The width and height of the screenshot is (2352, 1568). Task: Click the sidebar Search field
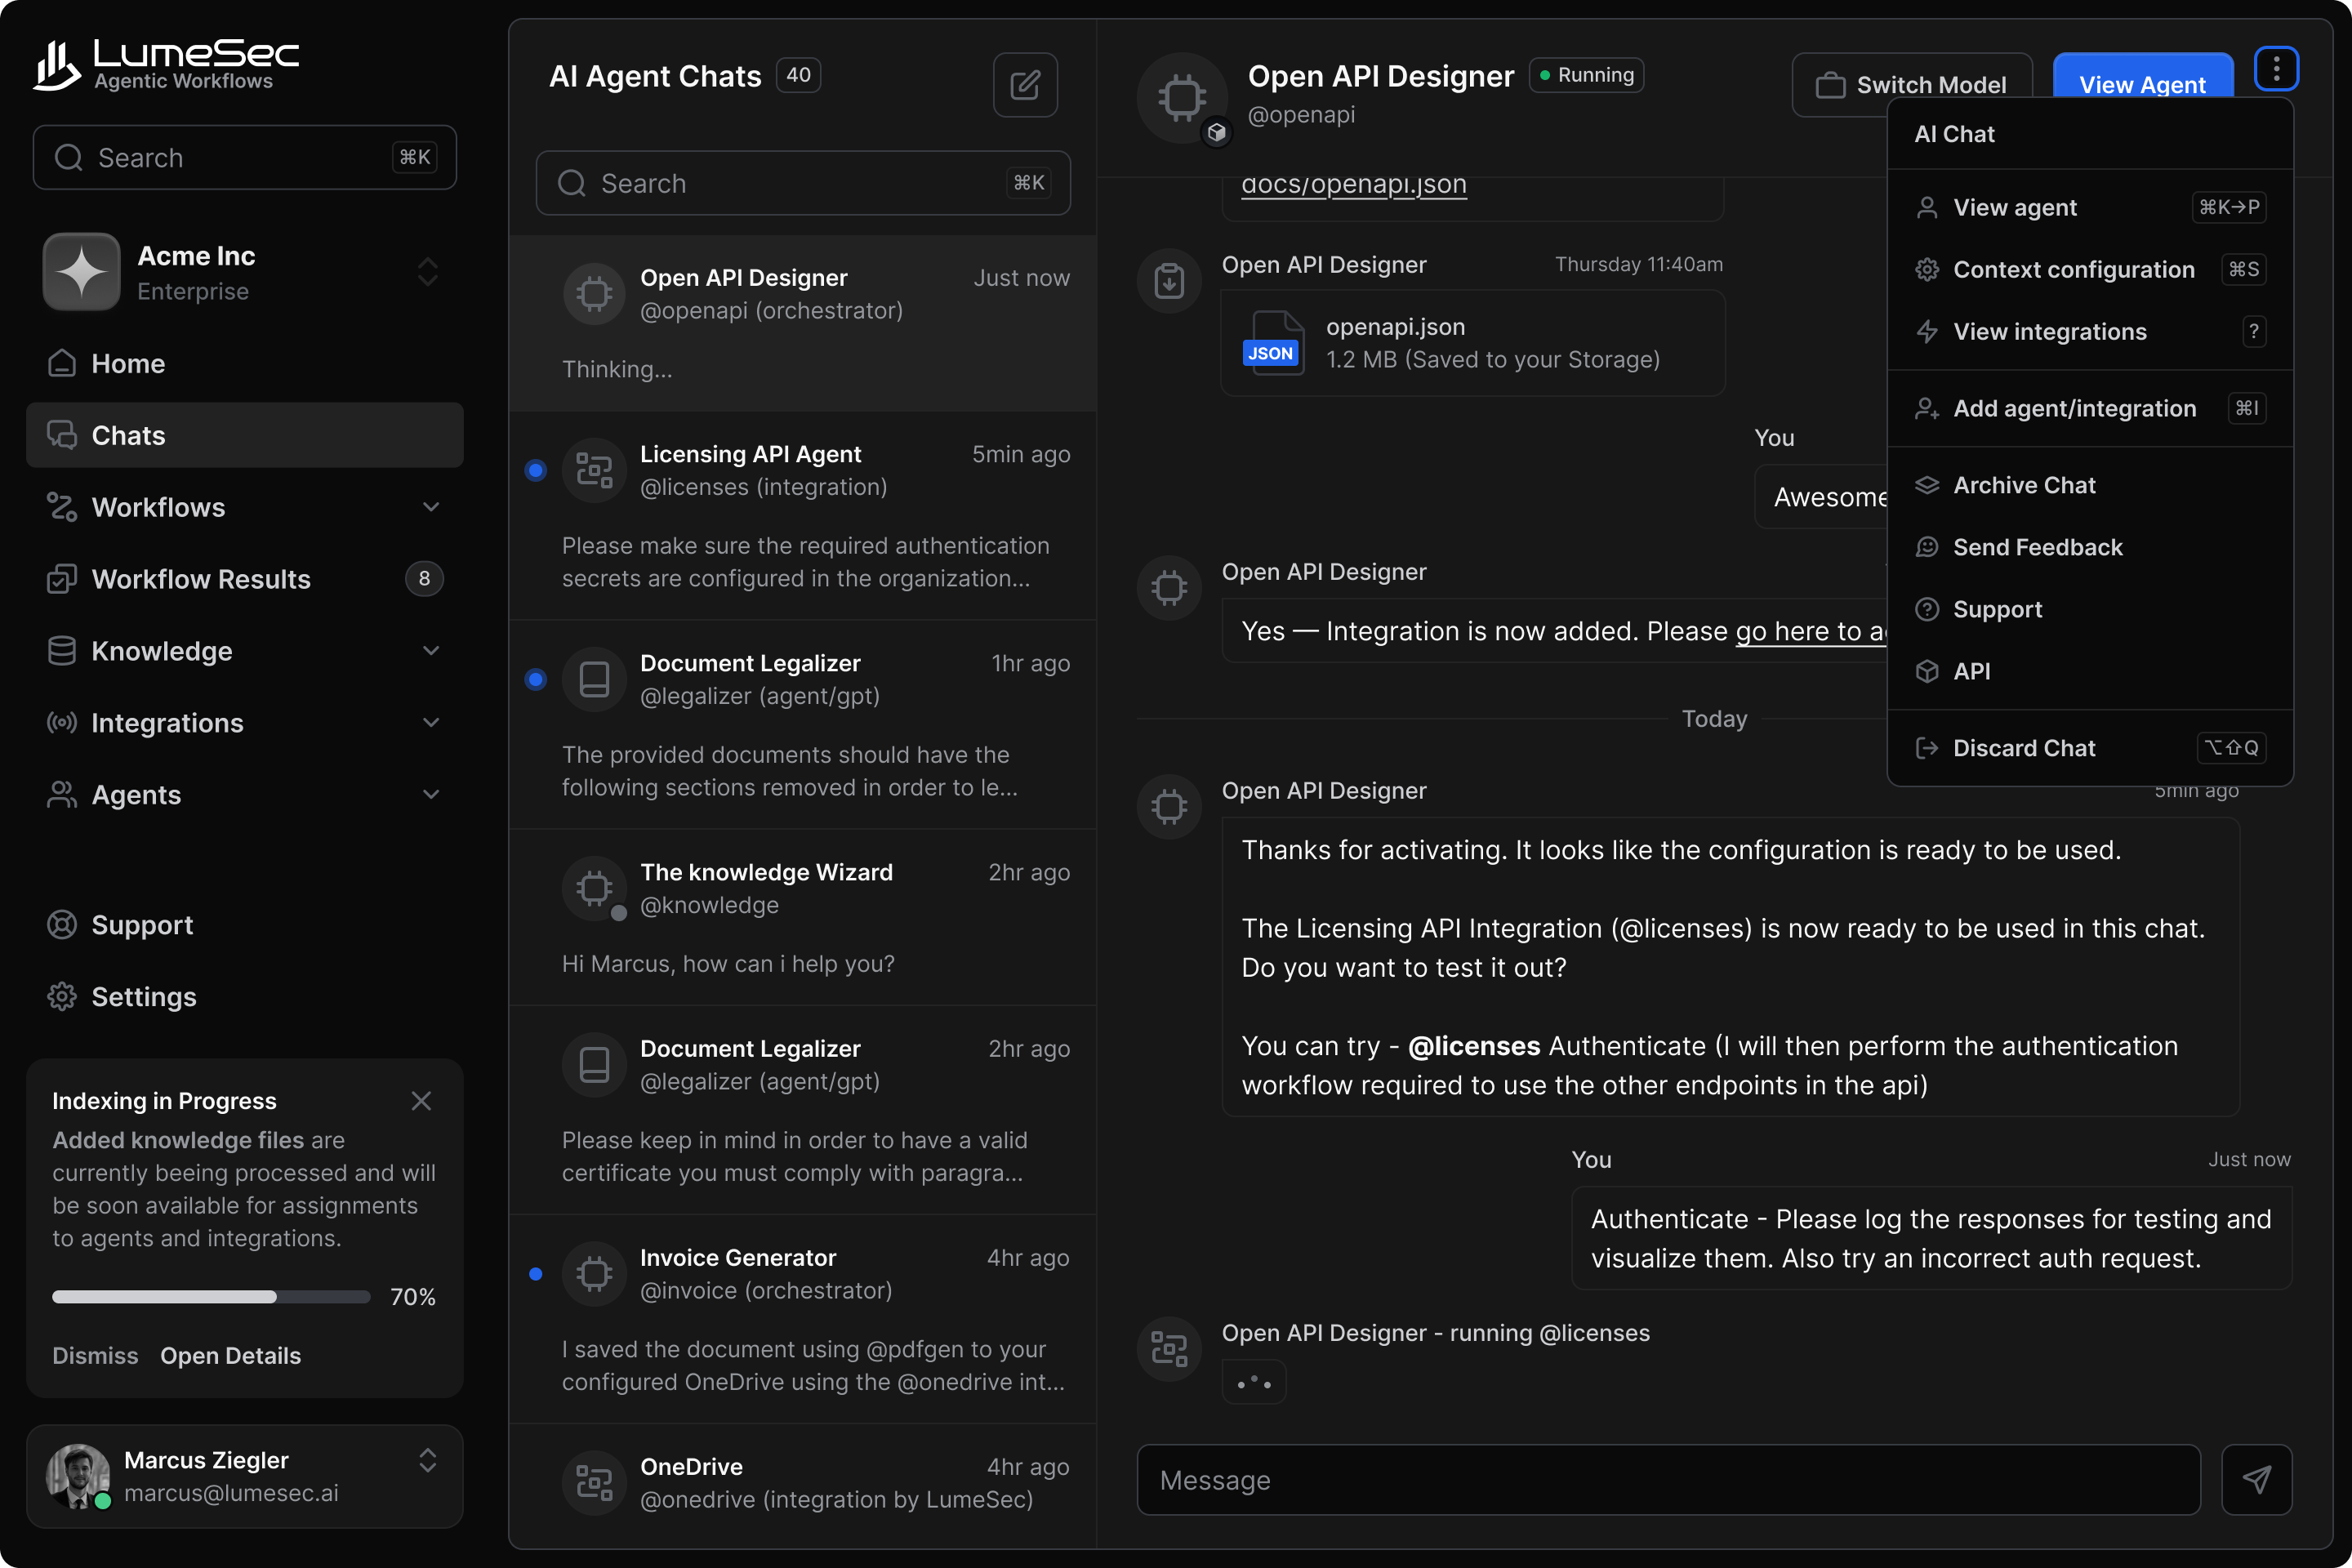(x=245, y=157)
